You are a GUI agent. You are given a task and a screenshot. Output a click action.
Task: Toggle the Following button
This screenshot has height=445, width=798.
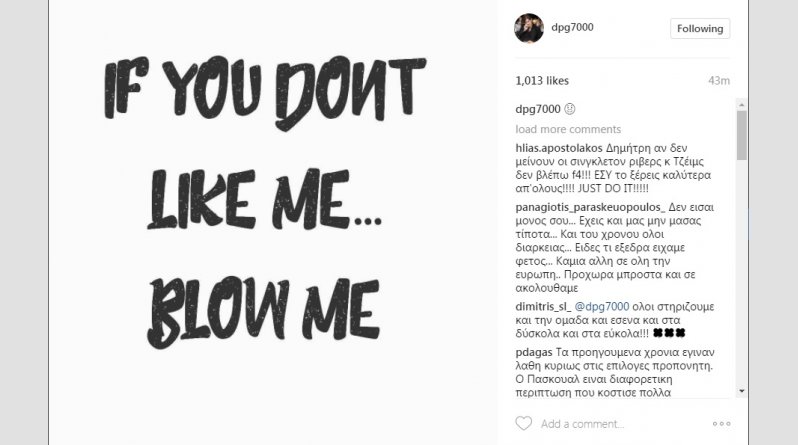700,28
